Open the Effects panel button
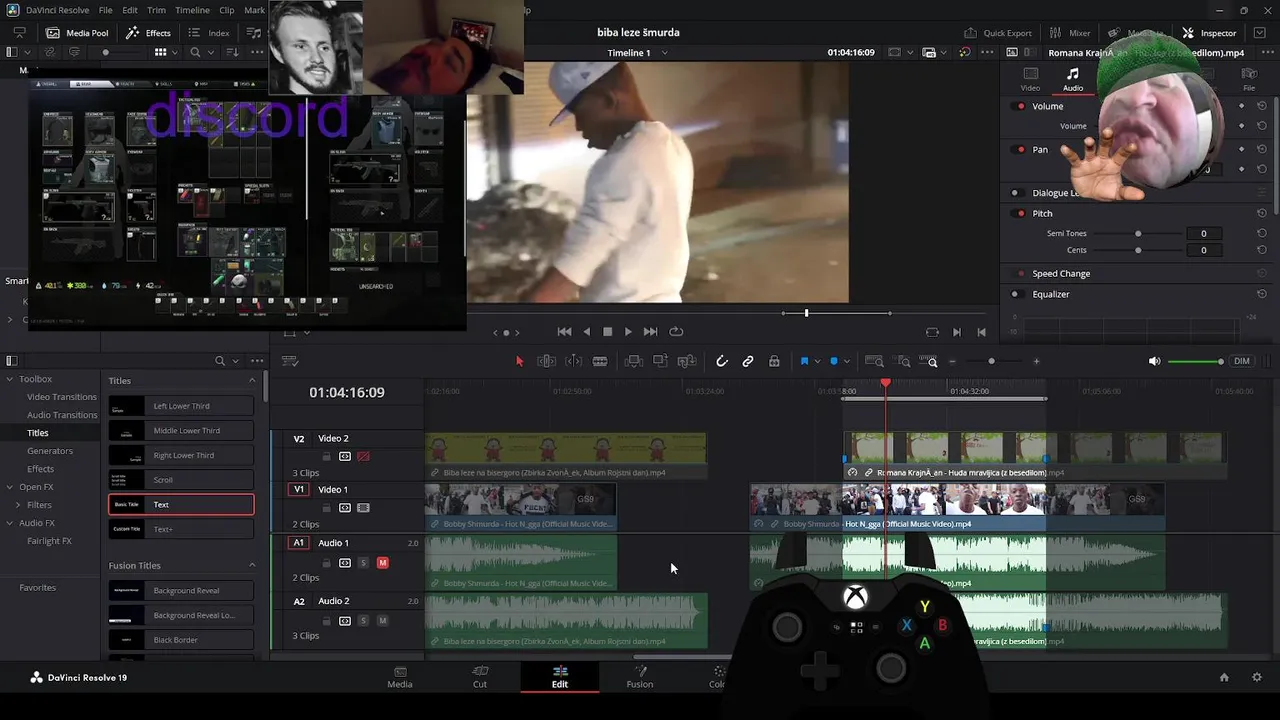The height and width of the screenshot is (720, 1280). (149, 33)
